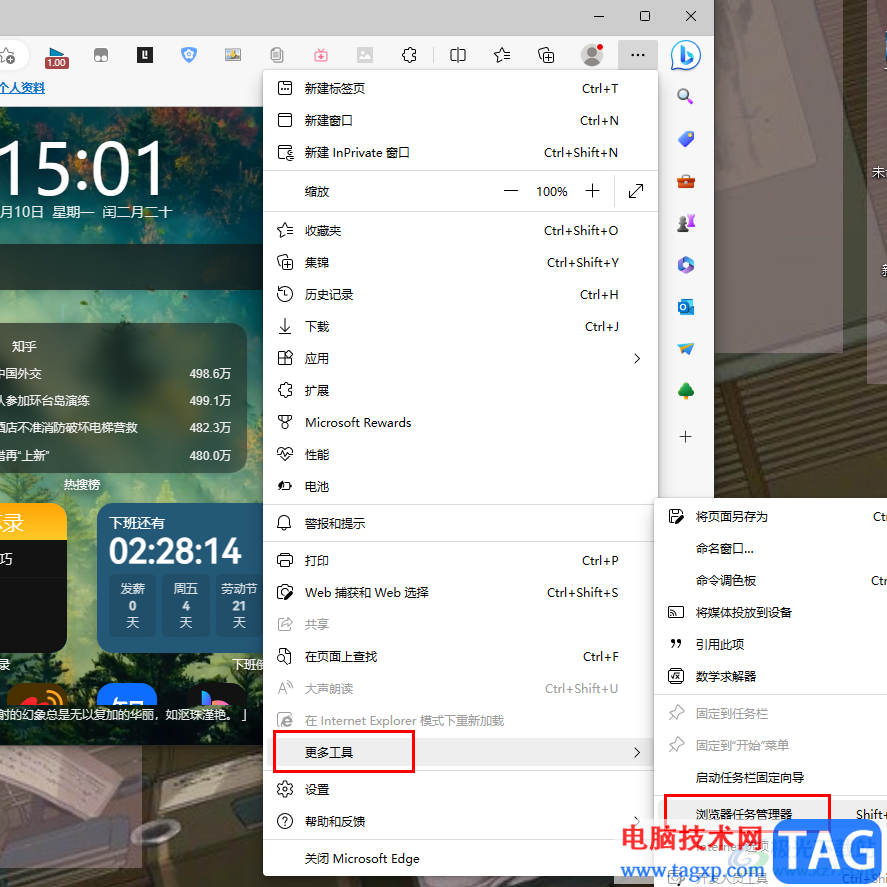Choose 启动任务栏固定向导
Image resolution: width=887 pixels, height=887 pixels.
(x=772, y=777)
